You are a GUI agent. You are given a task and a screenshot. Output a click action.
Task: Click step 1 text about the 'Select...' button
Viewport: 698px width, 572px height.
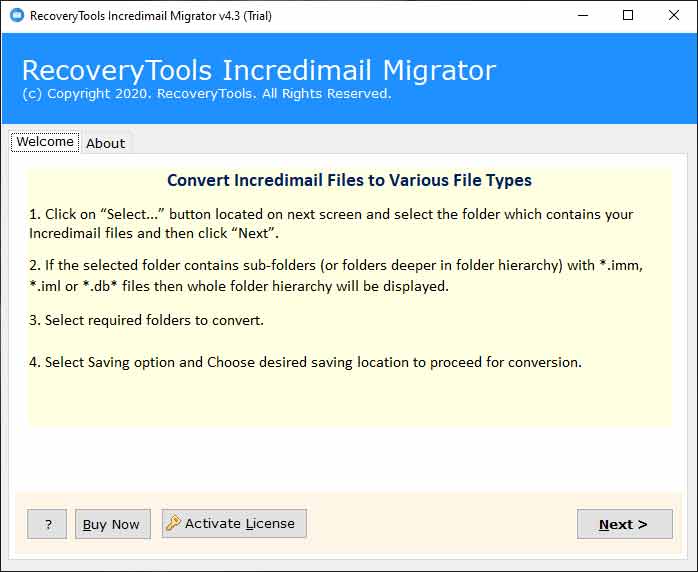click(331, 223)
